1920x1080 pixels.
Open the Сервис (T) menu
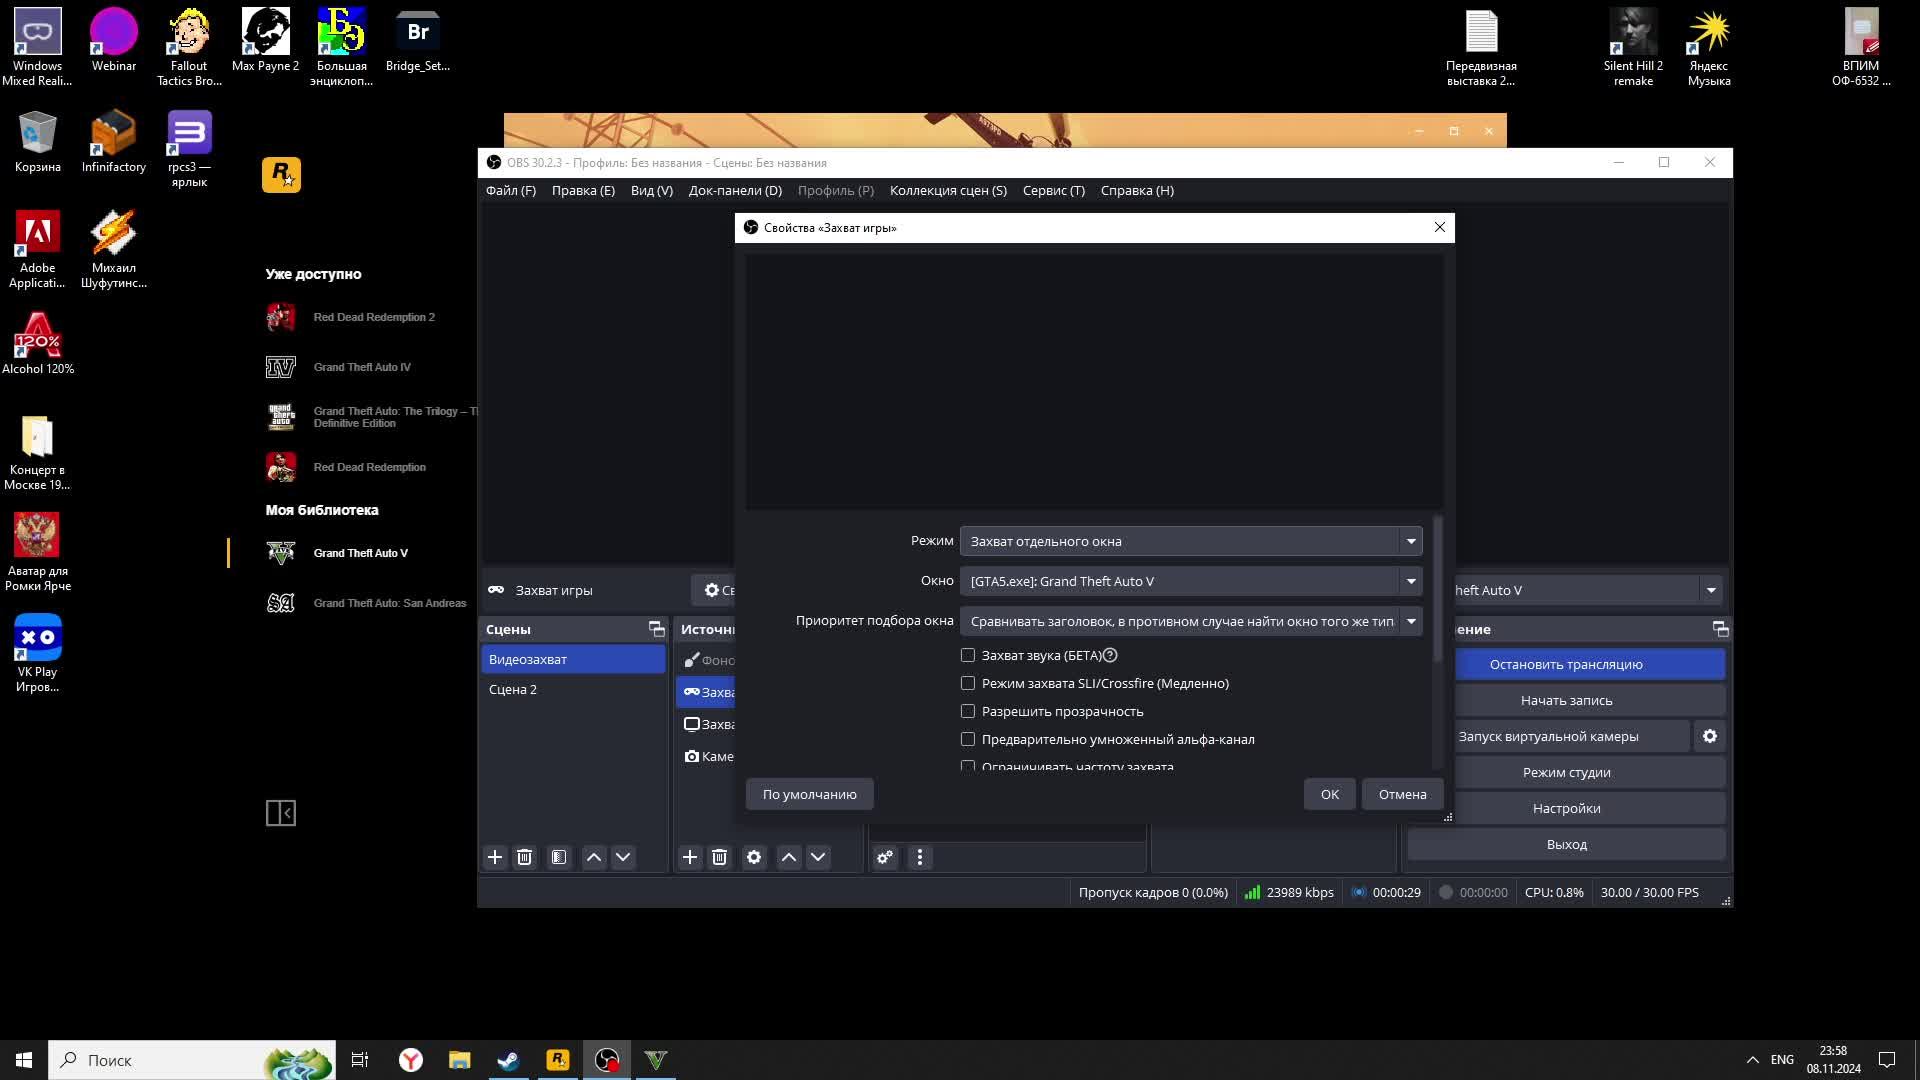pyautogui.click(x=1054, y=190)
